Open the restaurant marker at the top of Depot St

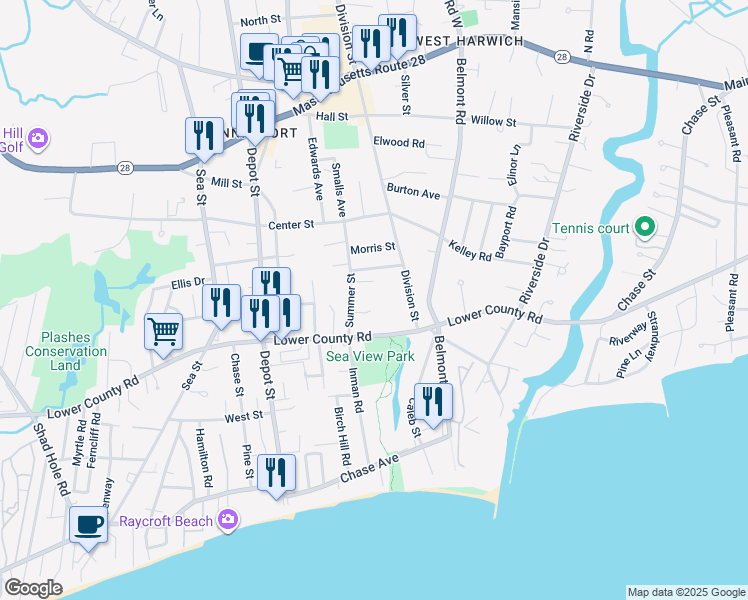pyautogui.click(x=255, y=122)
